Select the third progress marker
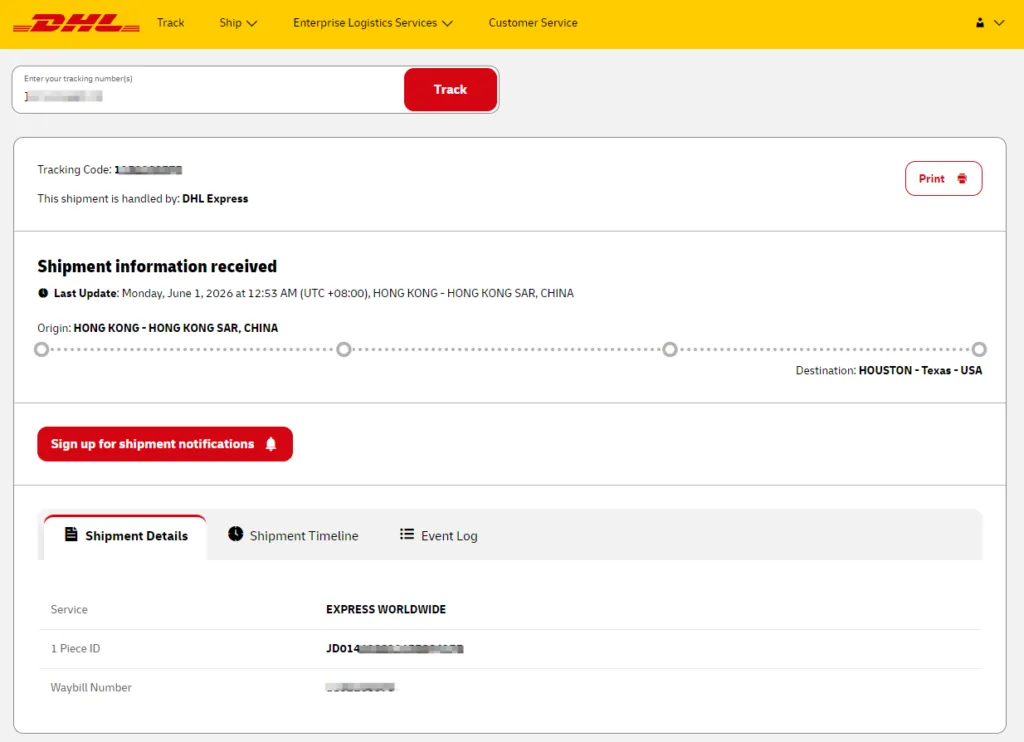The height and width of the screenshot is (742, 1024). 669,349
